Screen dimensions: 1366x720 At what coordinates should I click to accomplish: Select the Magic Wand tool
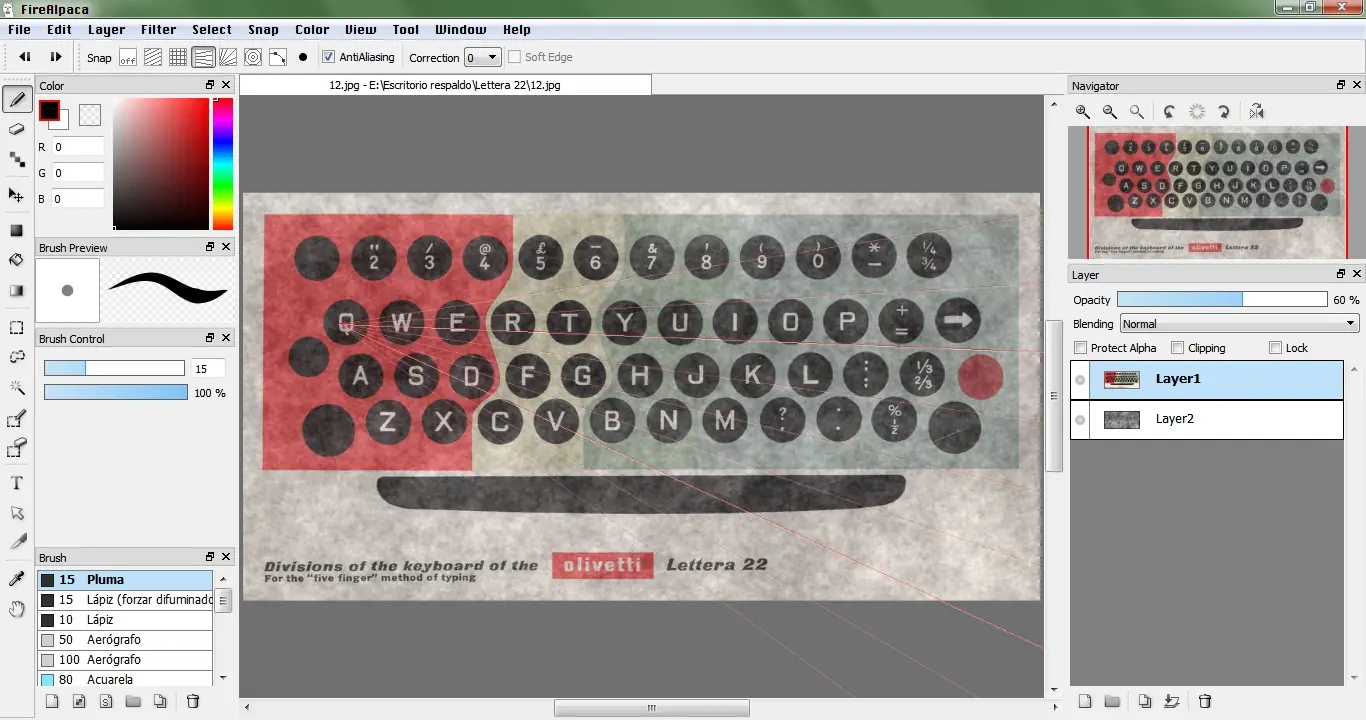pos(16,387)
